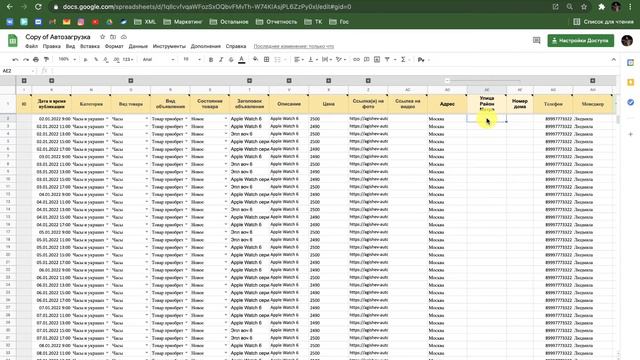The height and width of the screenshot is (360, 640).
Task: Apply percent format to cell
Action: pos(96,60)
